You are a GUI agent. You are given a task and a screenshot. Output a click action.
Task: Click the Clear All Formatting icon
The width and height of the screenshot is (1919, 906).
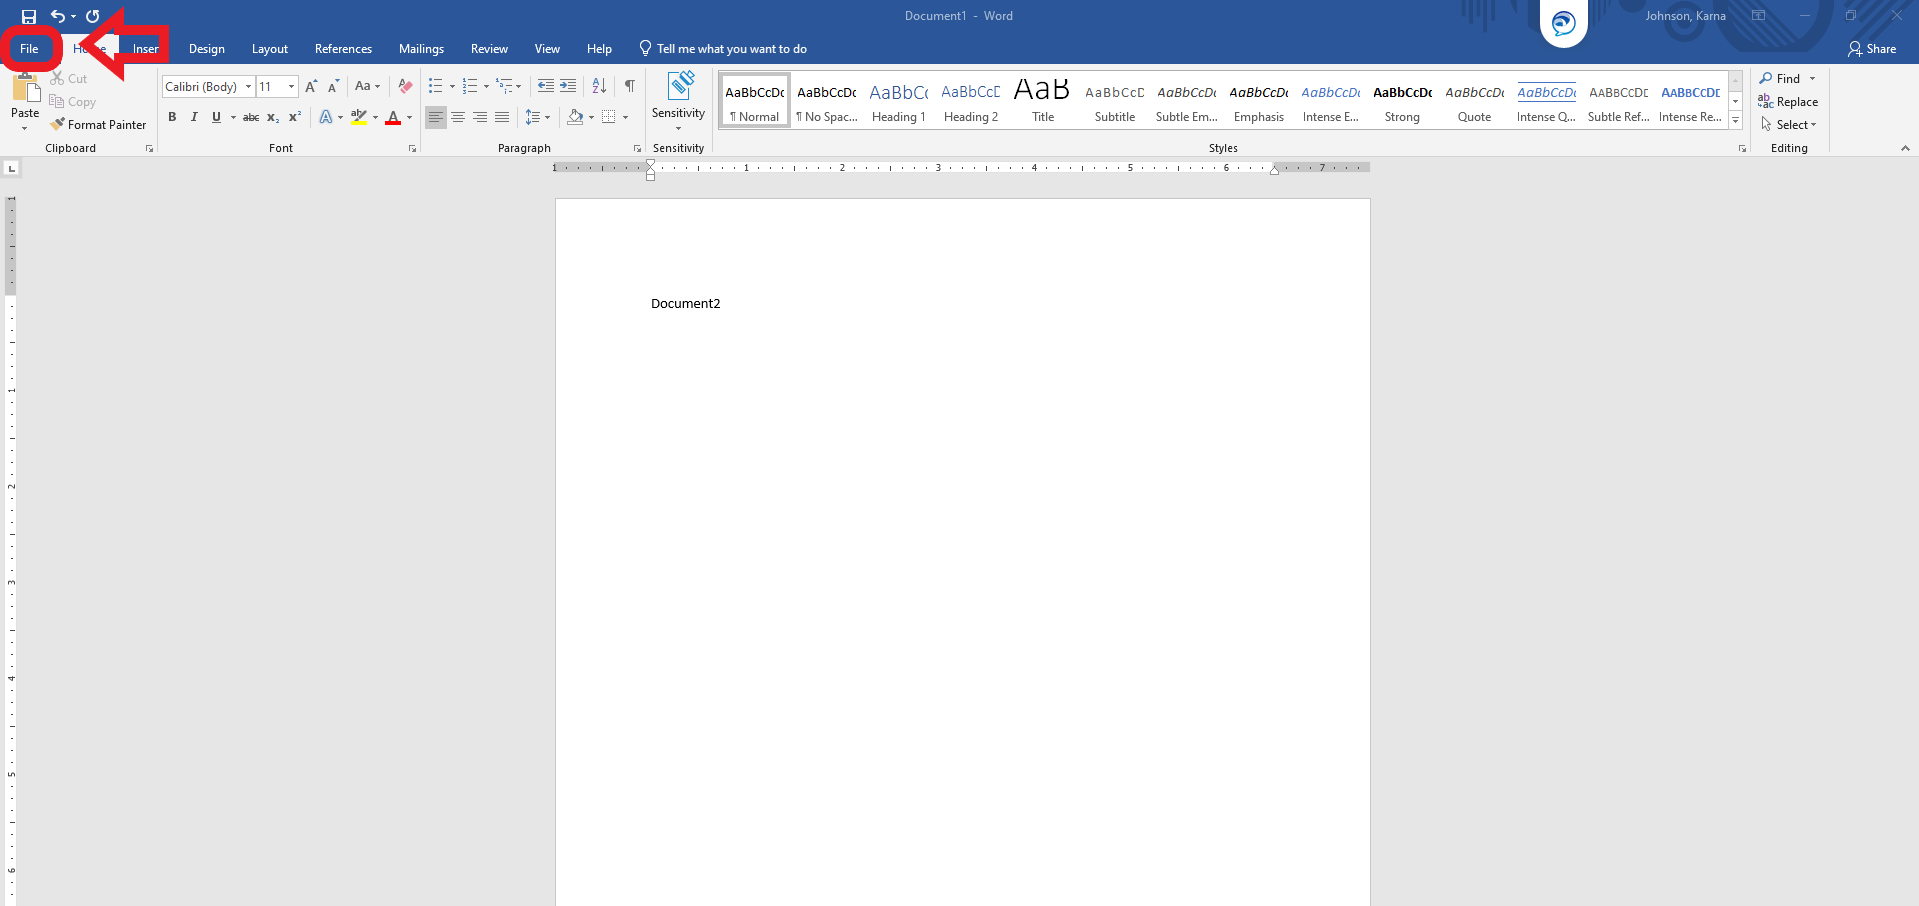coord(405,86)
